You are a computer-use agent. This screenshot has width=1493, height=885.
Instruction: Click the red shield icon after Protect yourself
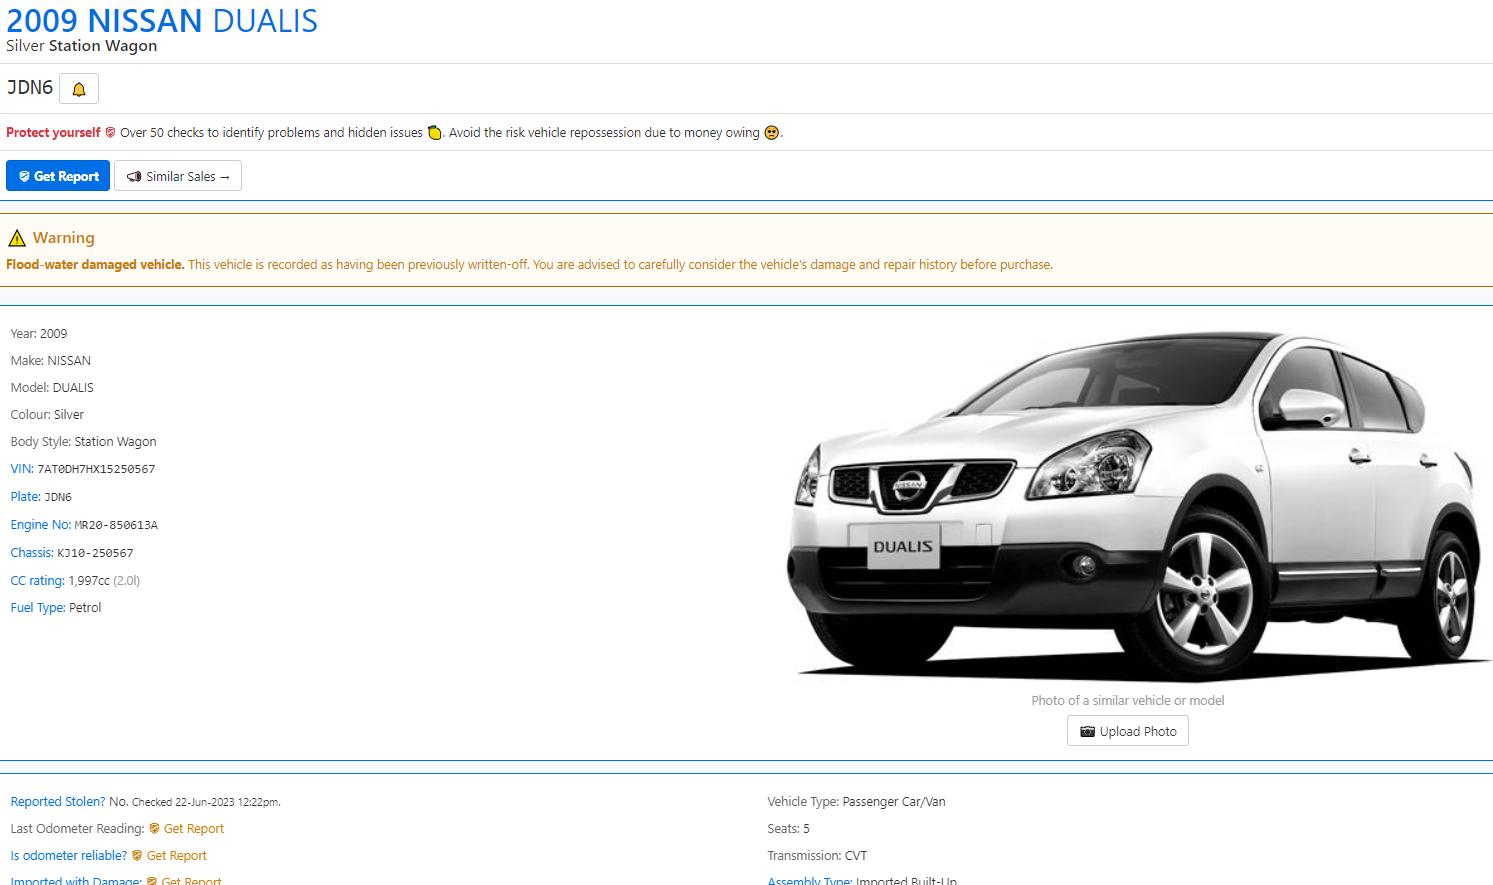tap(110, 133)
